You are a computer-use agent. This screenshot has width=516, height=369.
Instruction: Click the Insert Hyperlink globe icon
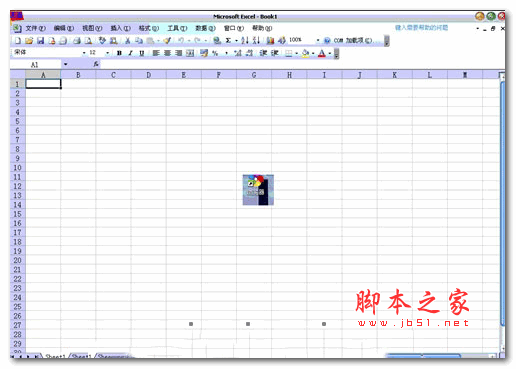217,41
